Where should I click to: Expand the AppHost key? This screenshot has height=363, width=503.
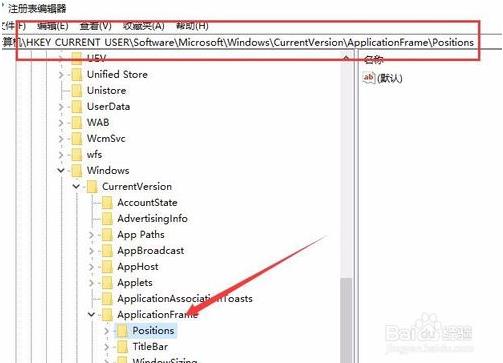(x=91, y=267)
